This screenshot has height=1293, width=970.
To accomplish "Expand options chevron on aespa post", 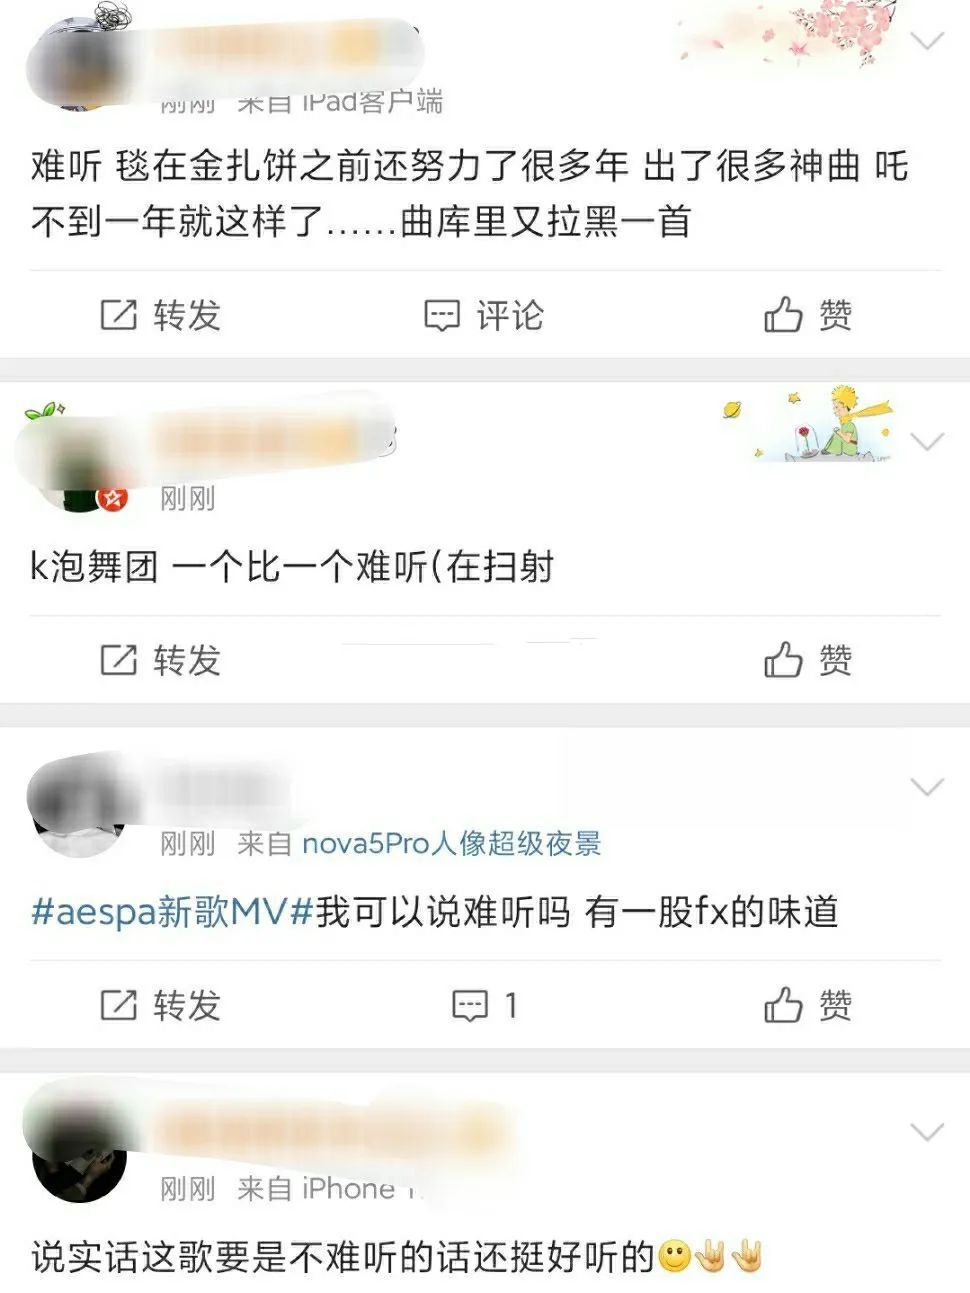I will (928, 787).
